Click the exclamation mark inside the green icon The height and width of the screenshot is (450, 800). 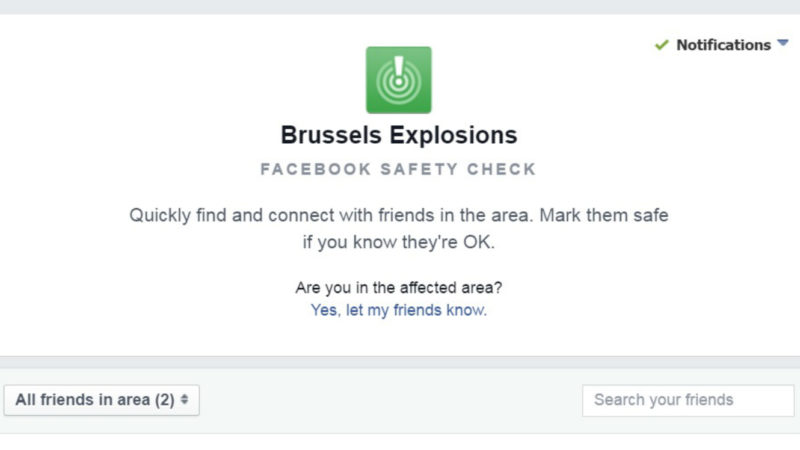coord(399,69)
